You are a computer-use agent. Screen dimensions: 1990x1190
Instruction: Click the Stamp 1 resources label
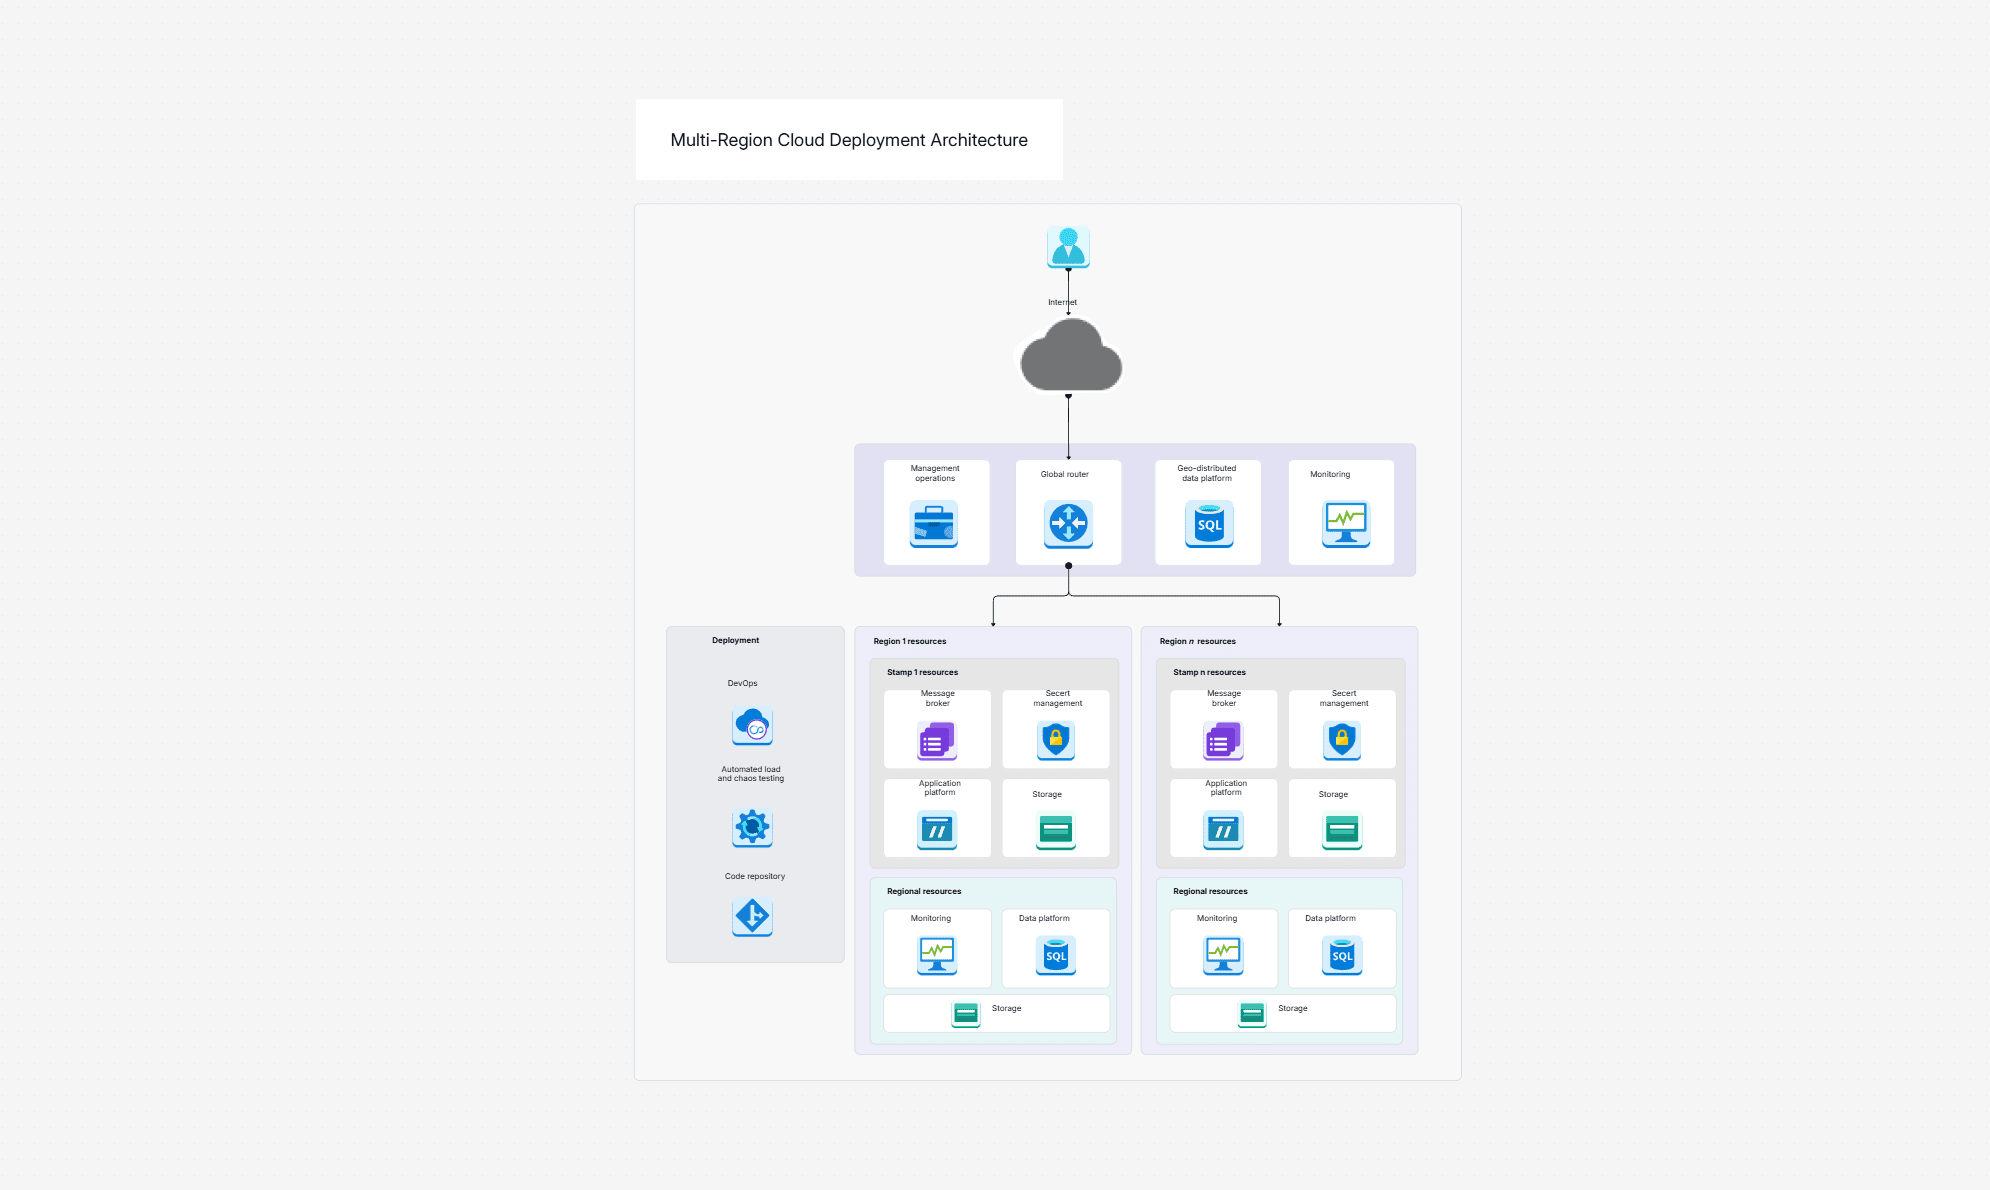(x=922, y=672)
